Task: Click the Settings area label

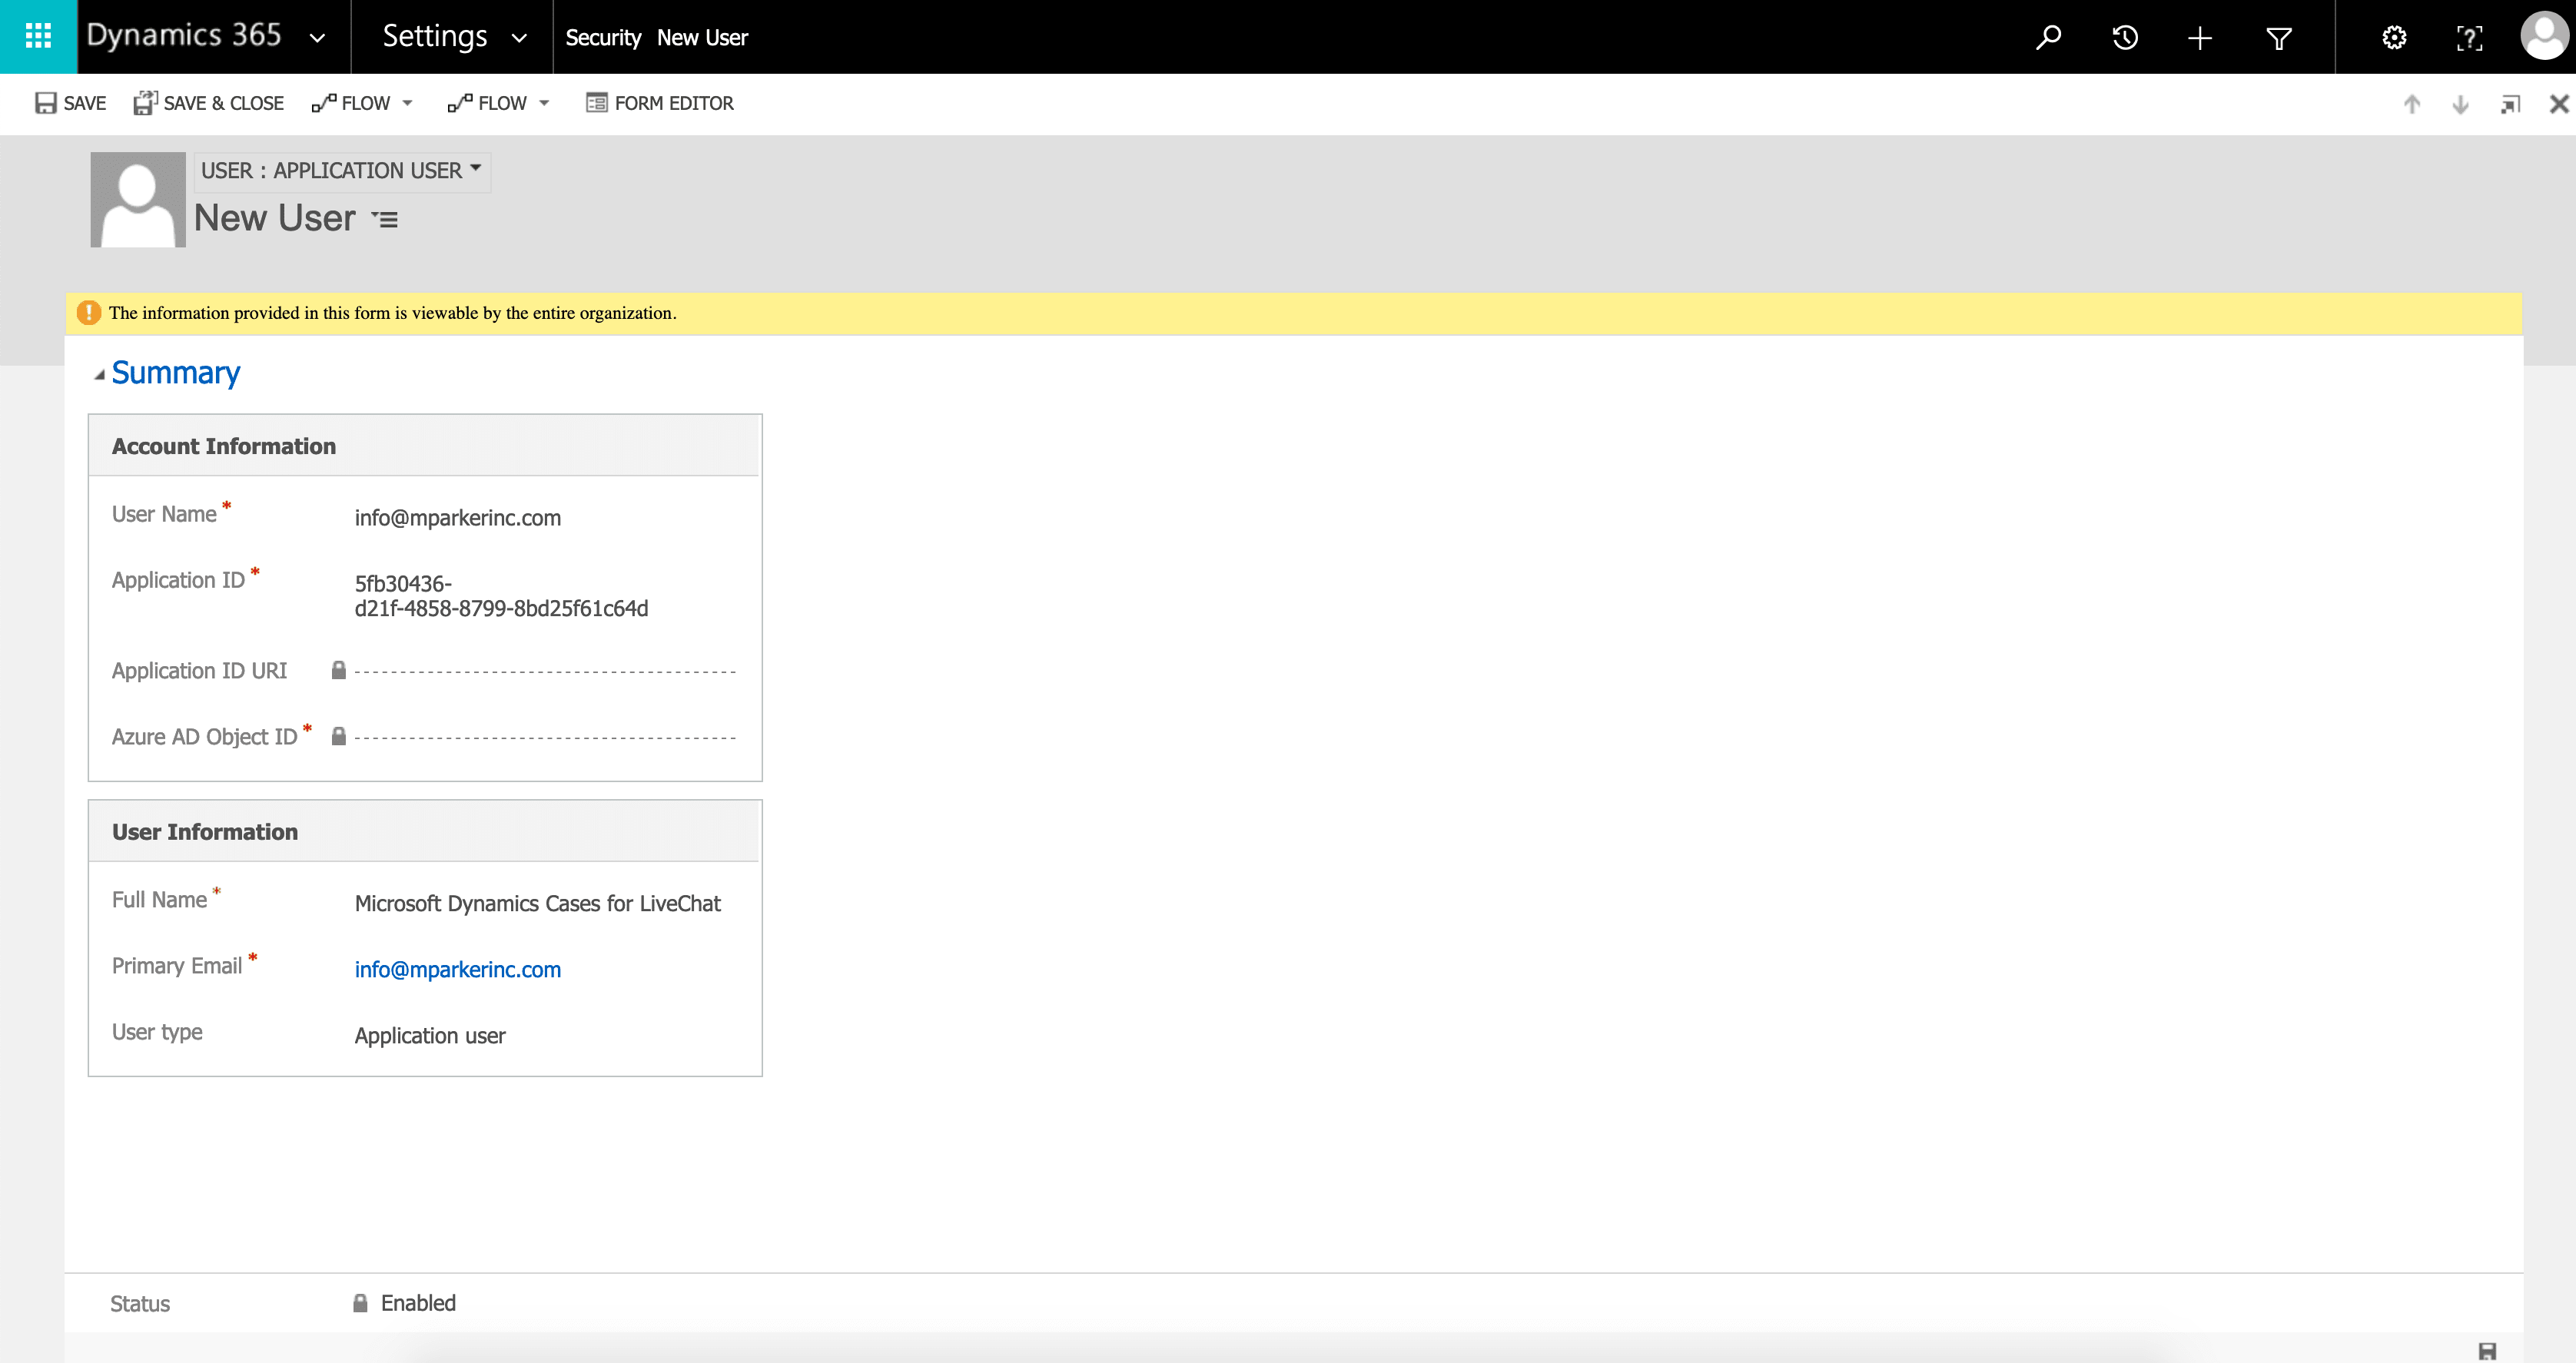Action: [x=435, y=36]
